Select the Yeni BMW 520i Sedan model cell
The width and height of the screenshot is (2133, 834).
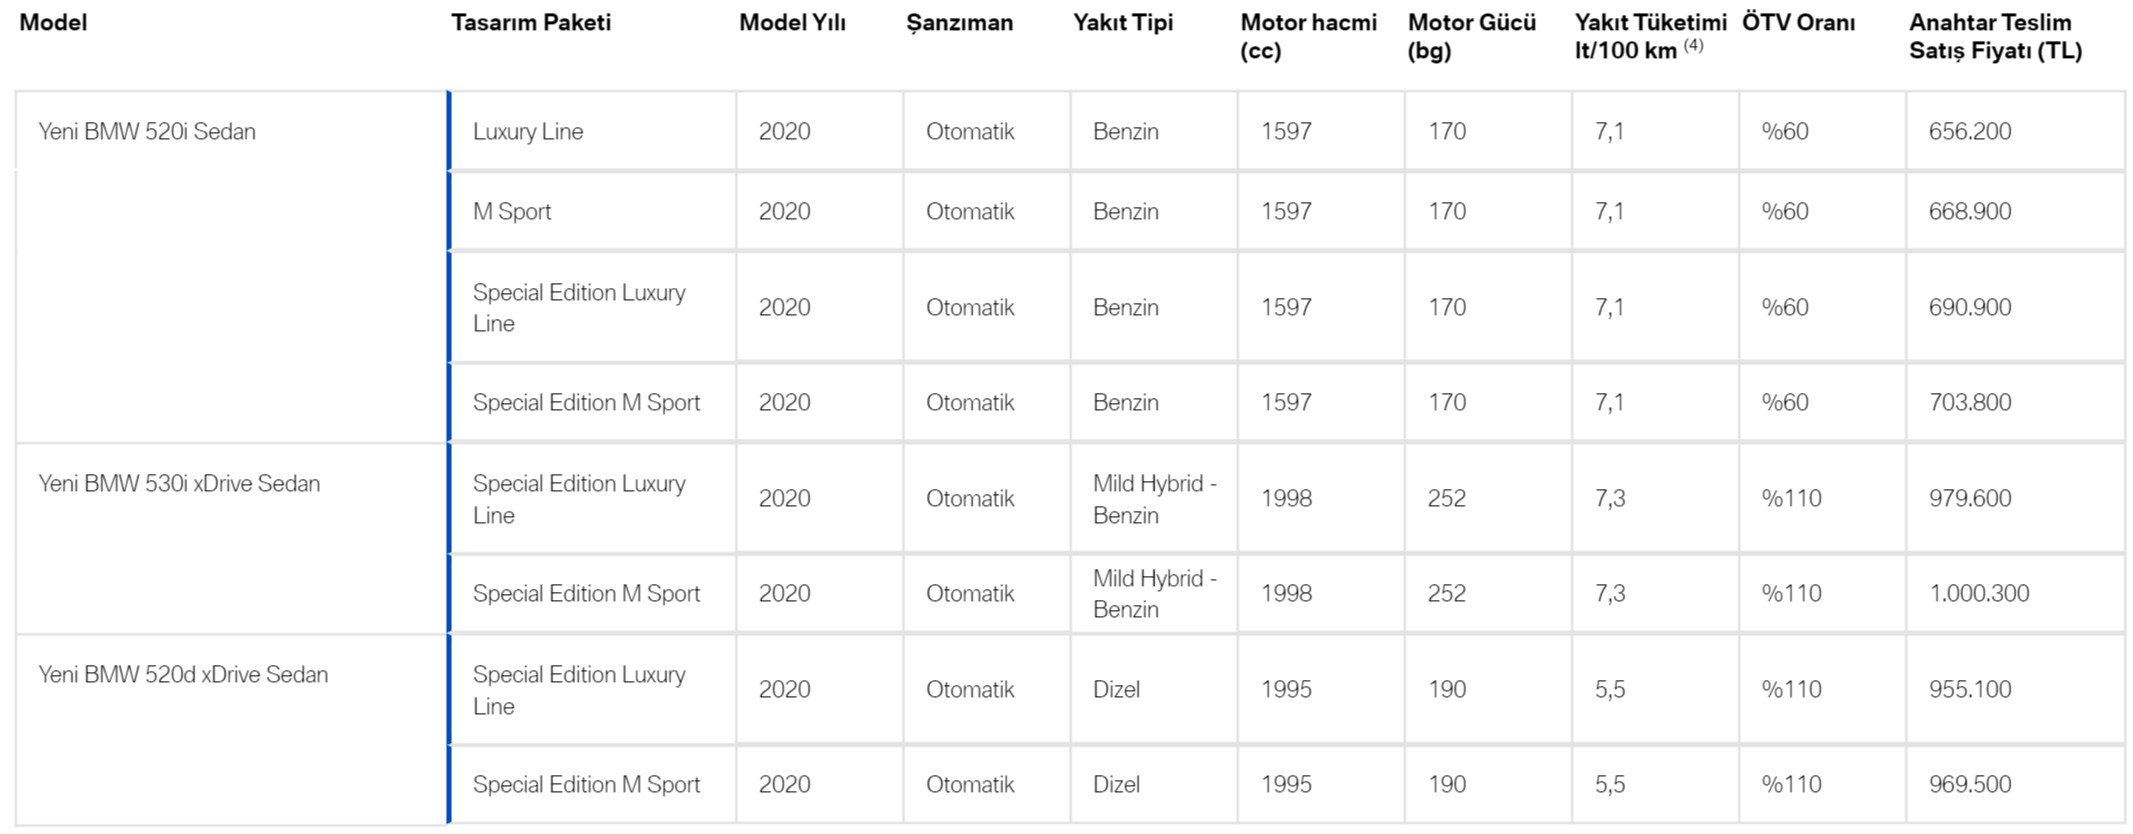point(147,131)
